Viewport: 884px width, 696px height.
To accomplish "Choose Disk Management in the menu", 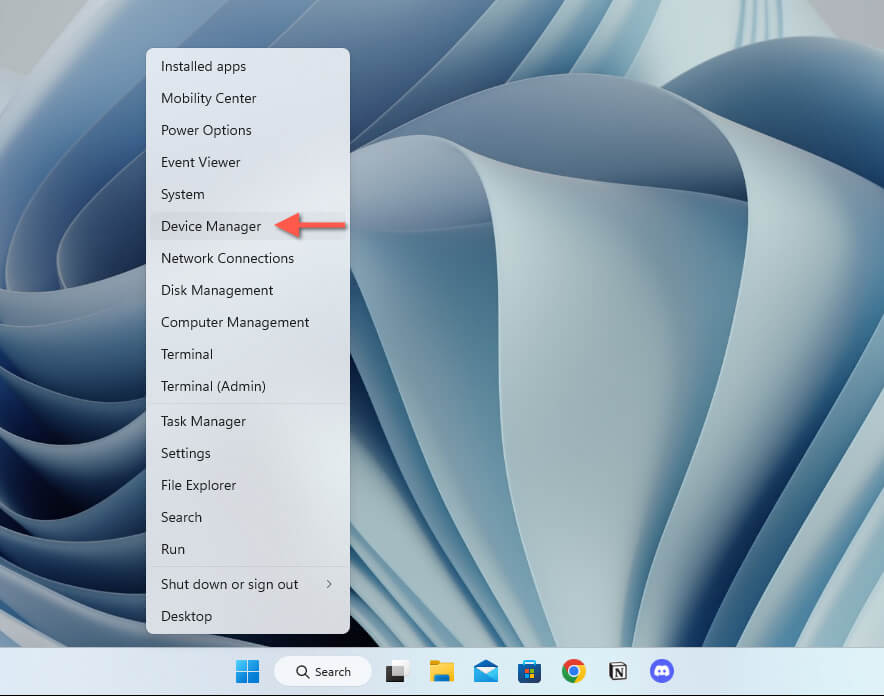I will [x=217, y=290].
